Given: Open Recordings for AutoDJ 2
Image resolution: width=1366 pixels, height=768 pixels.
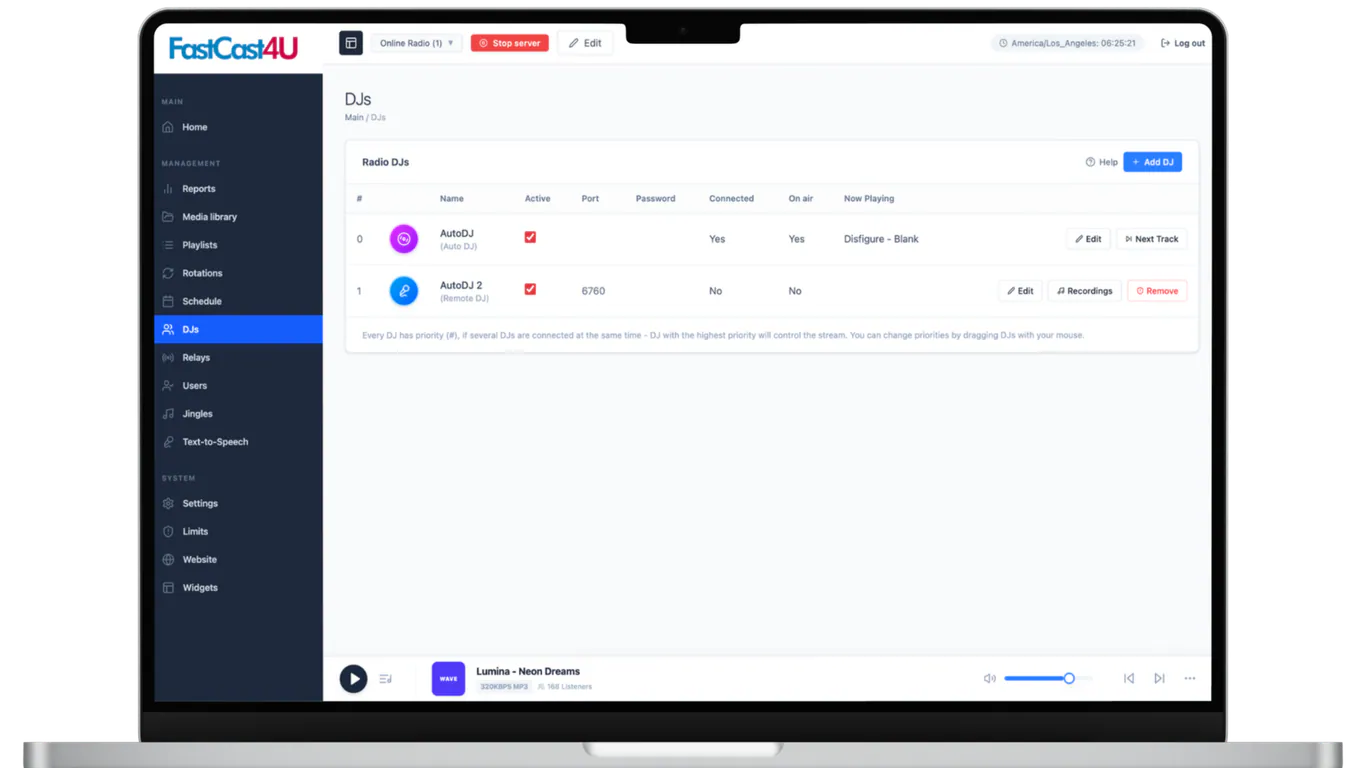Looking at the screenshot, I should [x=1085, y=291].
